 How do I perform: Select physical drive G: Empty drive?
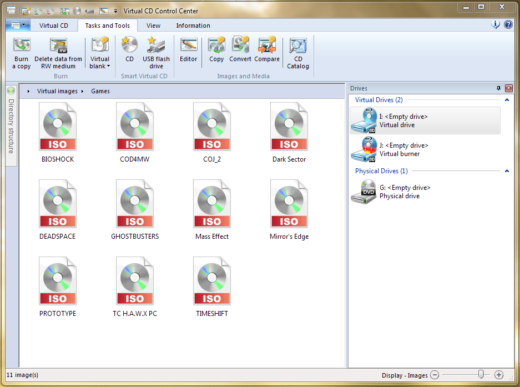425,192
